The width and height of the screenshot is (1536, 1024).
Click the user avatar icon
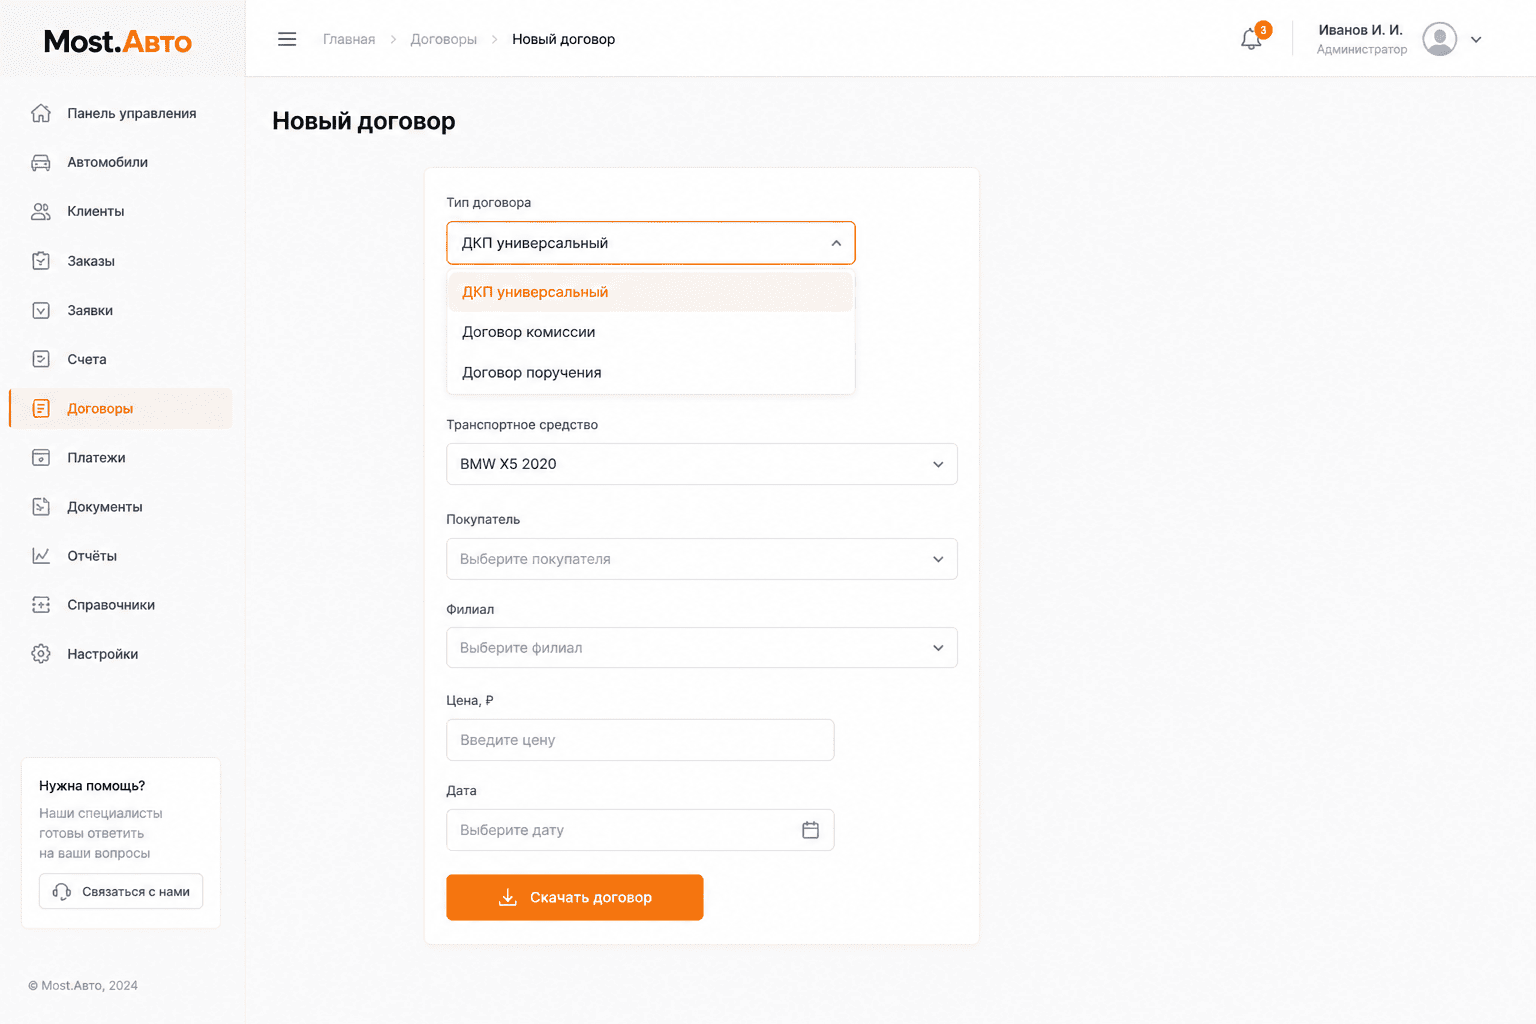coord(1439,39)
